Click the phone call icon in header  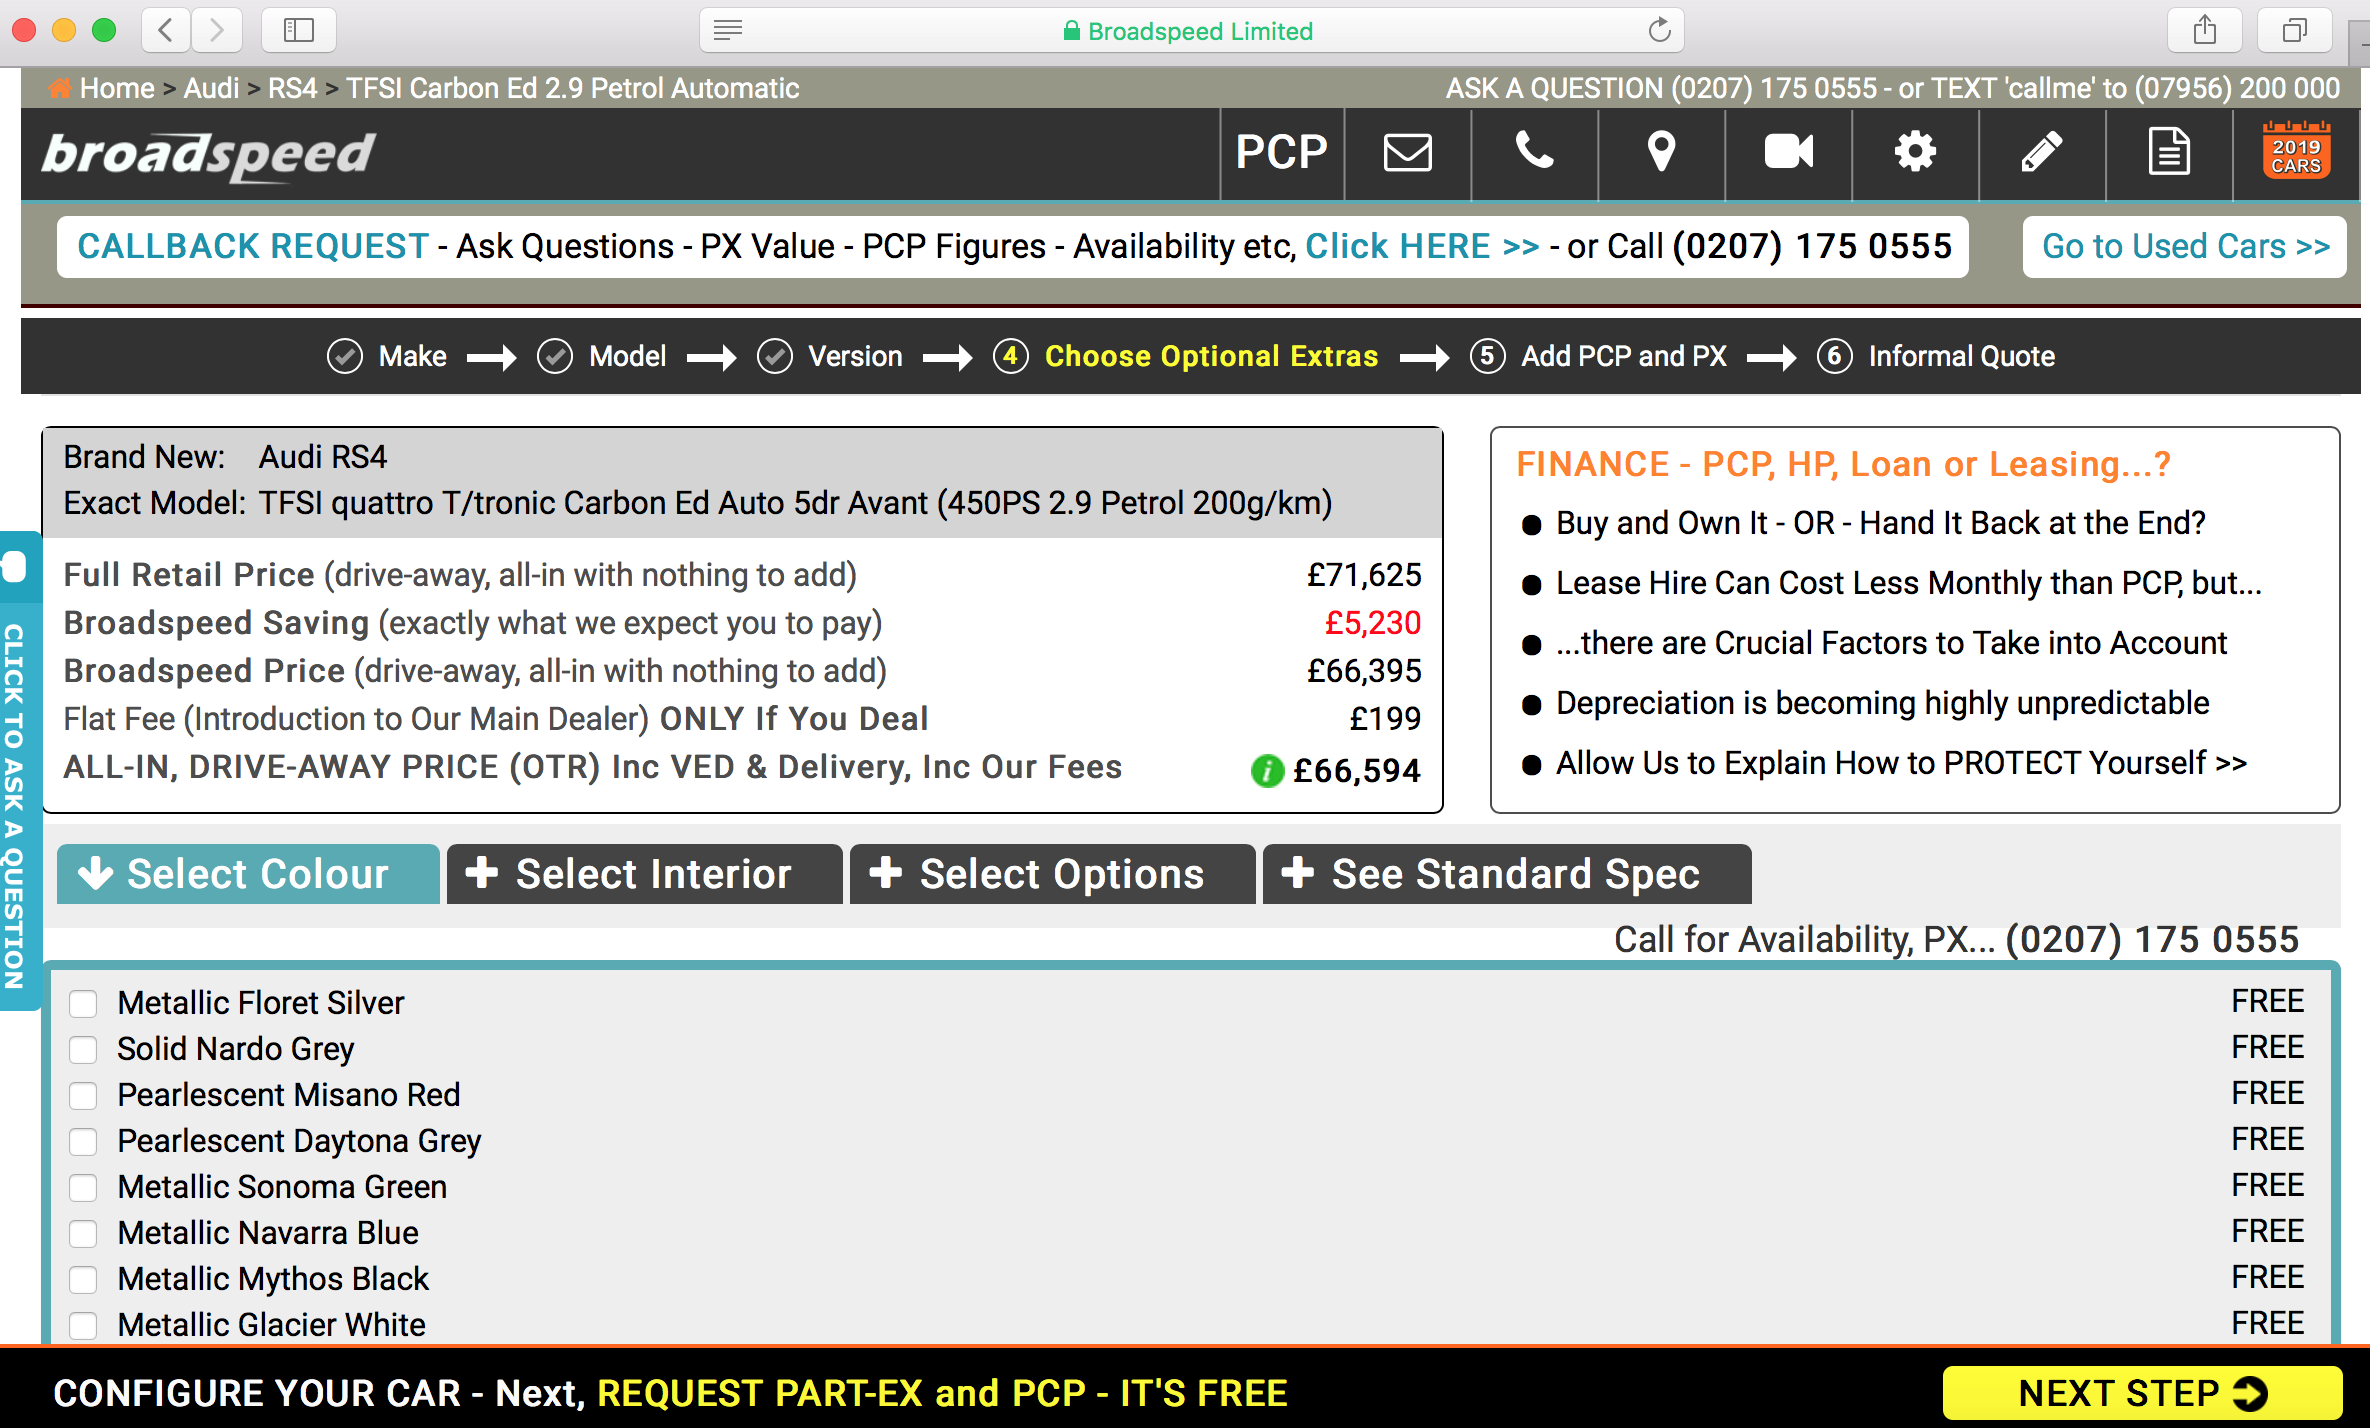coord(1534,153)
